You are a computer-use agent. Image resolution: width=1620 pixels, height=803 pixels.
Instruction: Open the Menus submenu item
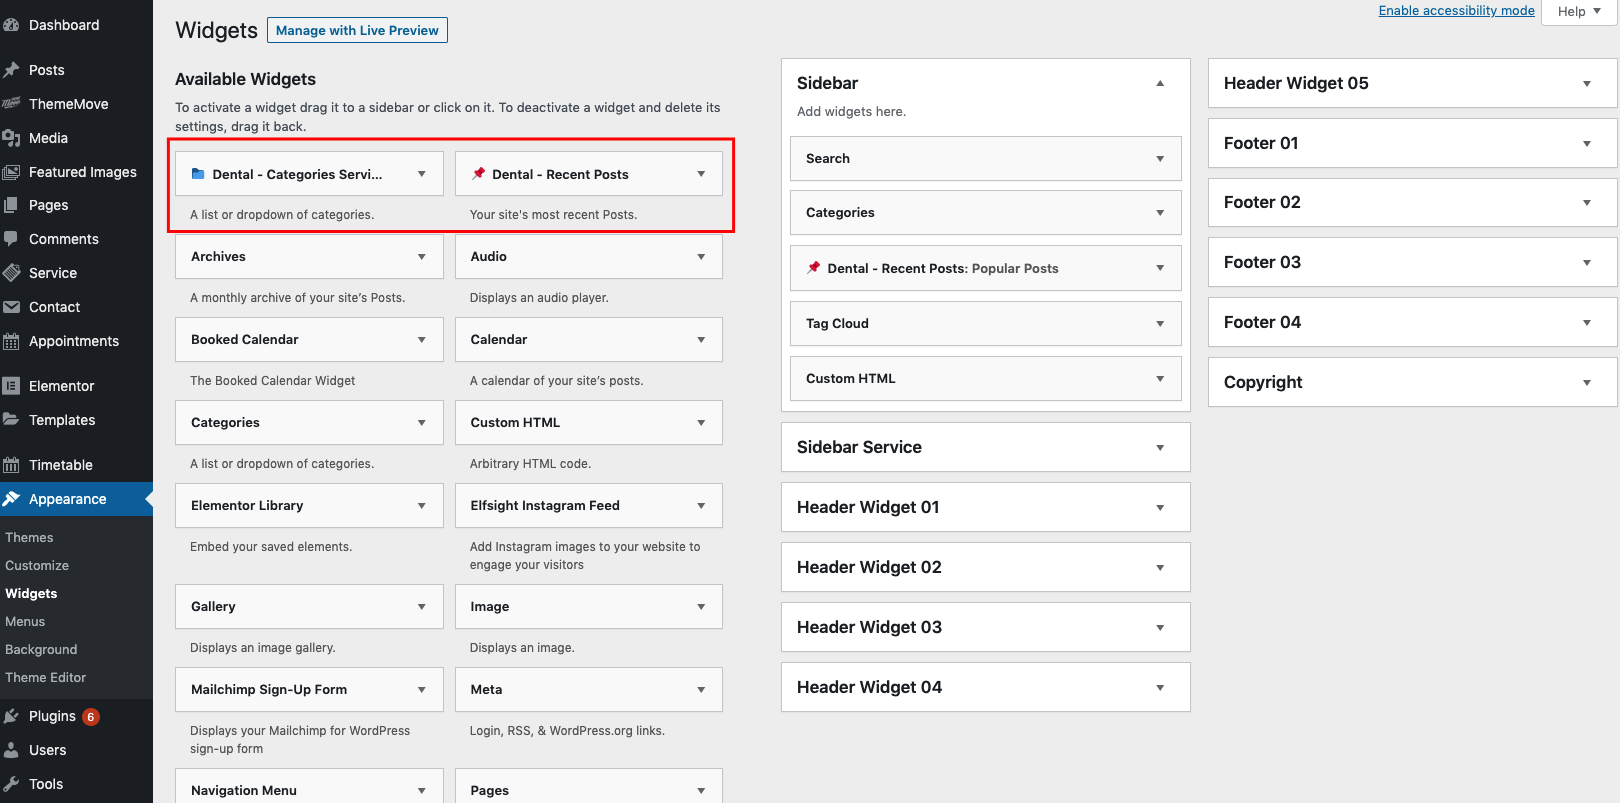pyautogui.click(x=25, y=621)
